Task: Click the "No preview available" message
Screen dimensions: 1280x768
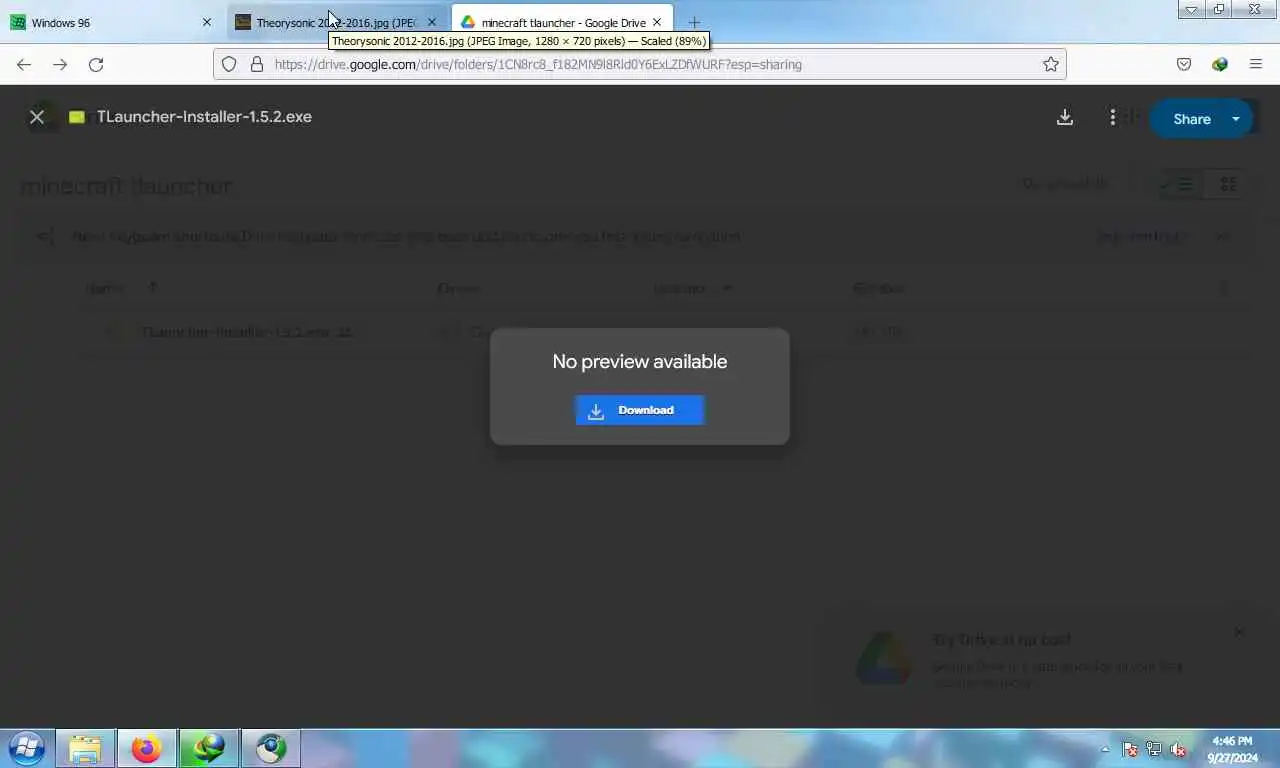Action: tap(640, 361)
